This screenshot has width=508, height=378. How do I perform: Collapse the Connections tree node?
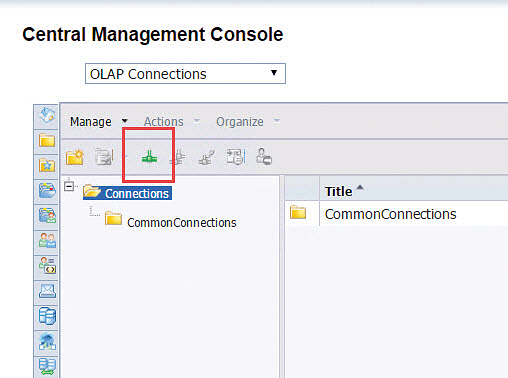pyautogui.click(x=69, y=186)
